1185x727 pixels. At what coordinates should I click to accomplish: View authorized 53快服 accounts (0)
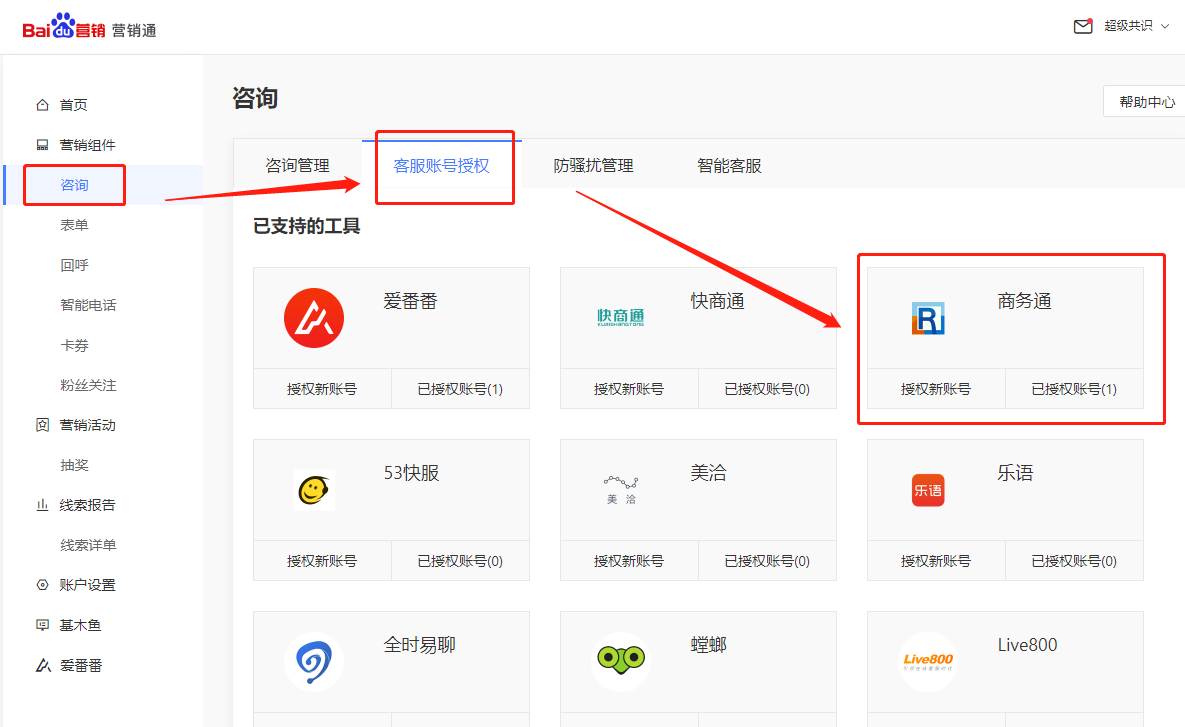460,561
